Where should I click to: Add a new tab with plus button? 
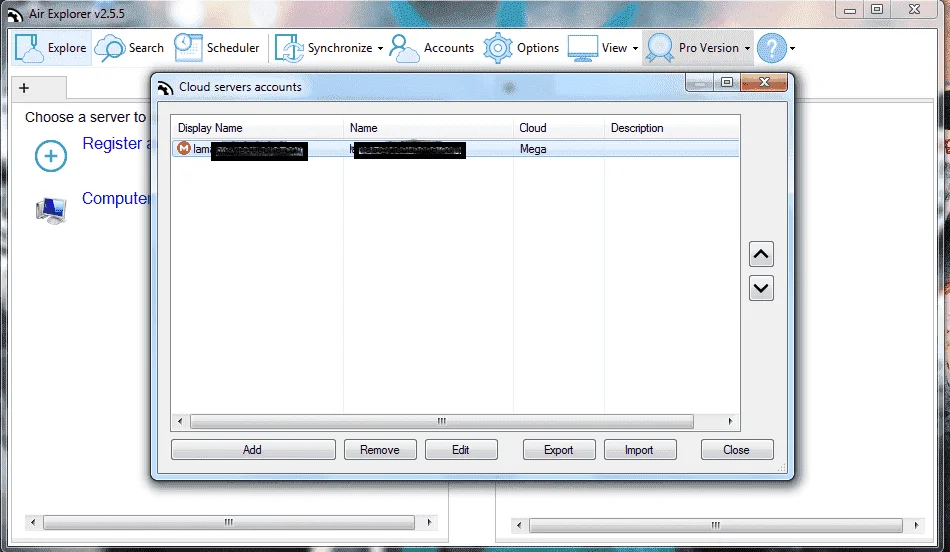[x=24, y=88]
